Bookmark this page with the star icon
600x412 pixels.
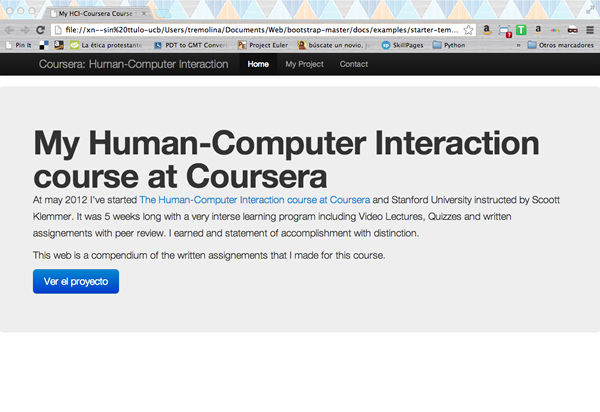(468, 30)
